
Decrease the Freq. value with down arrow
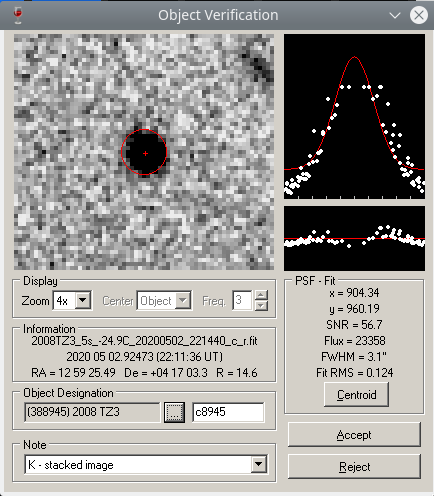(x=261, y=306)
